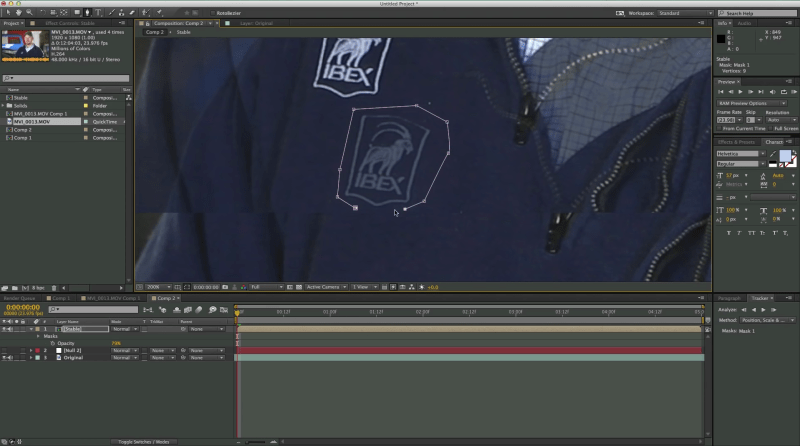Open the Helvetica font family dropdown
The image size is (800, 446).
point(741,154)
